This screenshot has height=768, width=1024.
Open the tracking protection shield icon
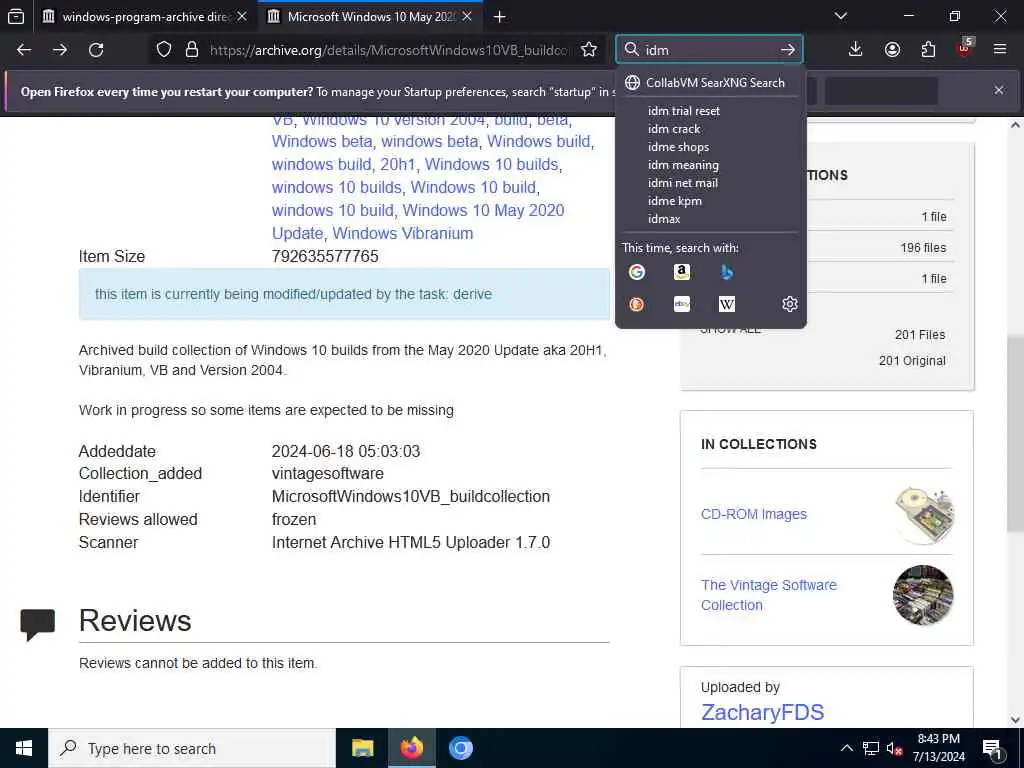pyautogui.click(x=164, y=50)
